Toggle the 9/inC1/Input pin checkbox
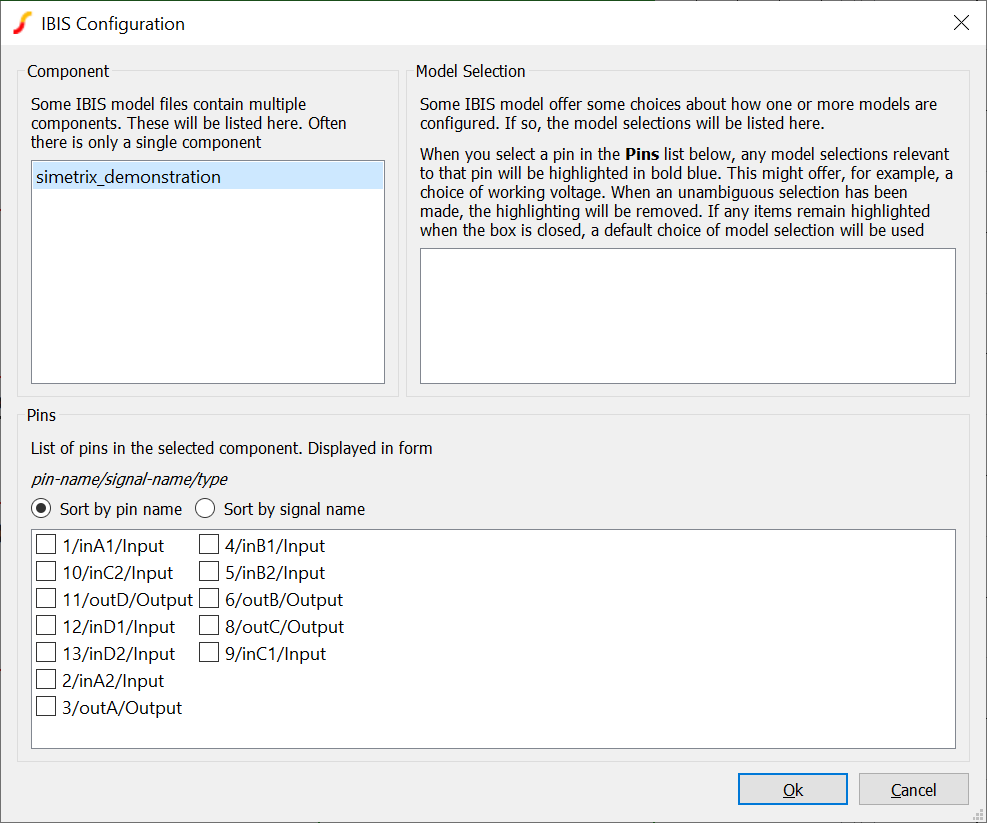Image resolution: width=987 pixels, height=823 pixels. tap(209, 653)
